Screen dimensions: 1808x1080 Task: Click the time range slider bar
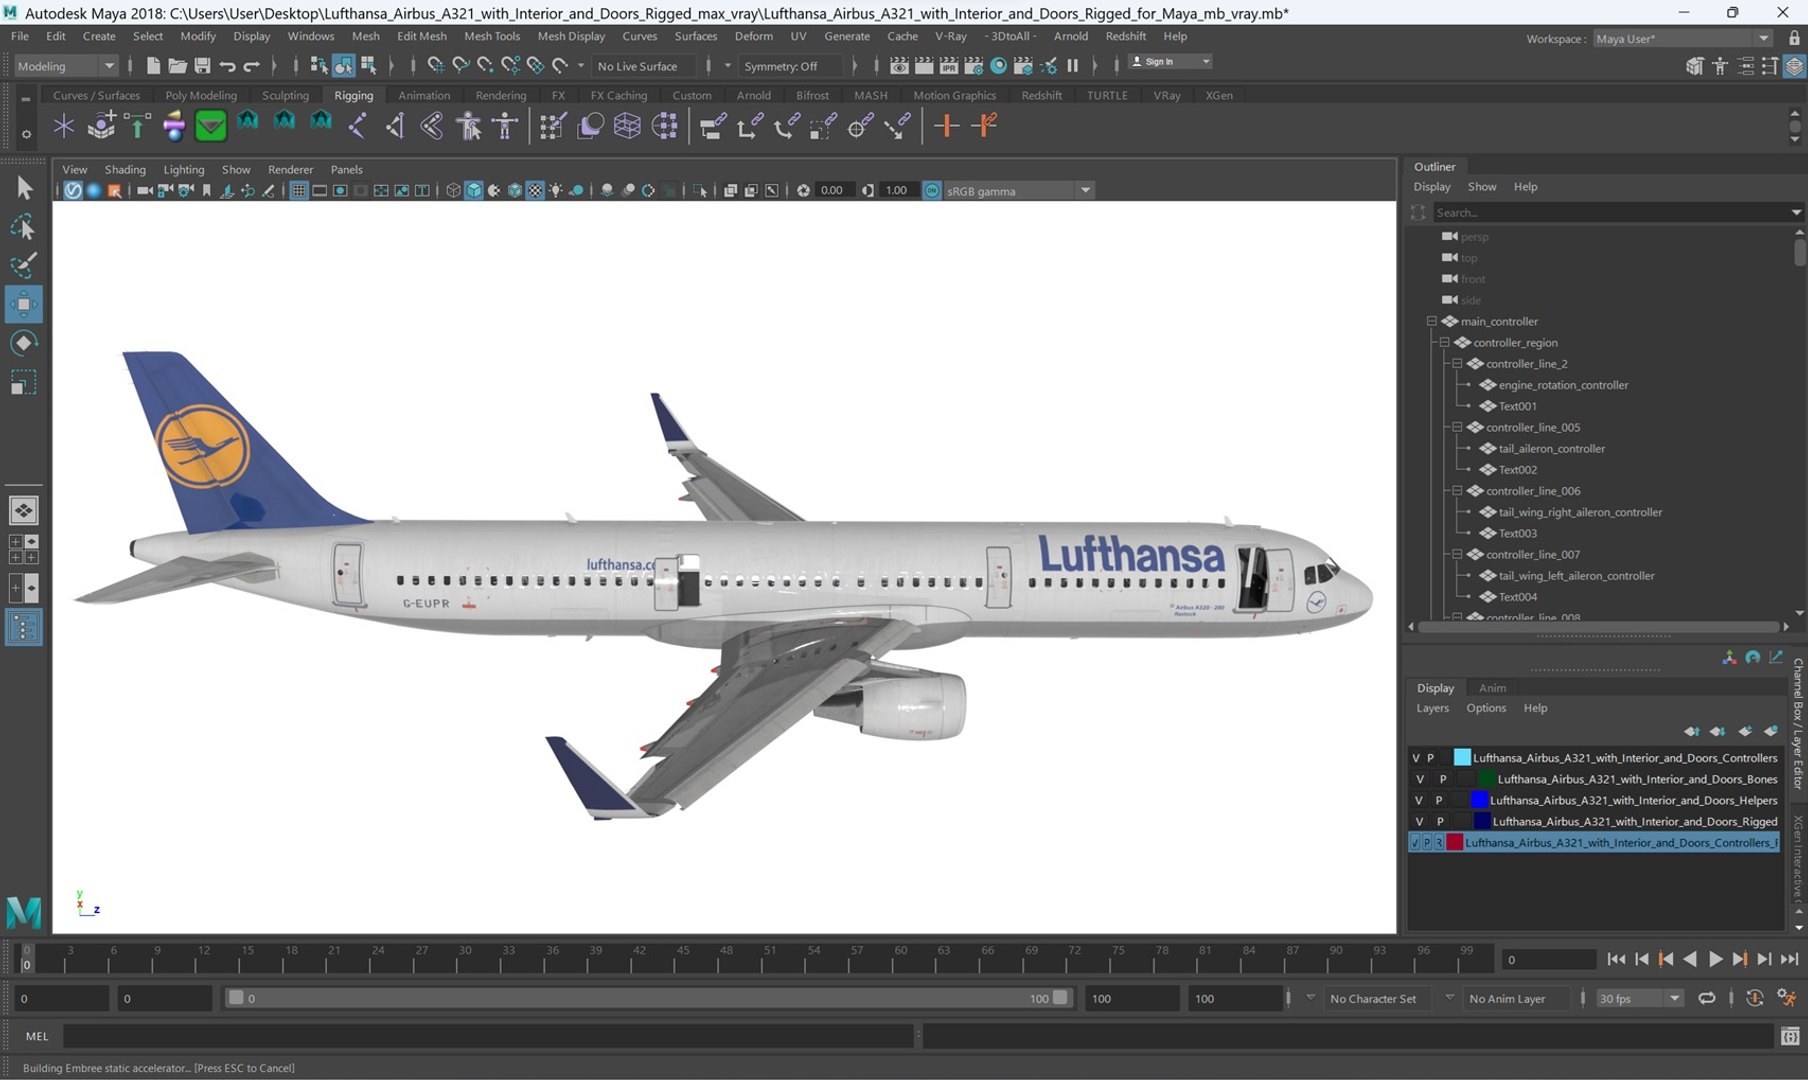tap(648, 998)
